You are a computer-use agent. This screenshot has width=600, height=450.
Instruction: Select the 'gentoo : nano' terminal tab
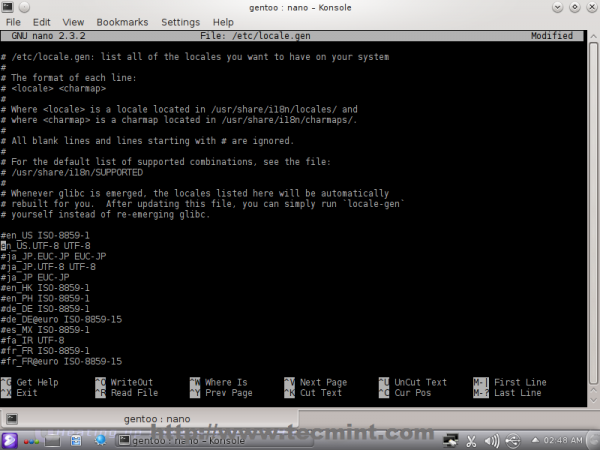(x=157, y=419)
